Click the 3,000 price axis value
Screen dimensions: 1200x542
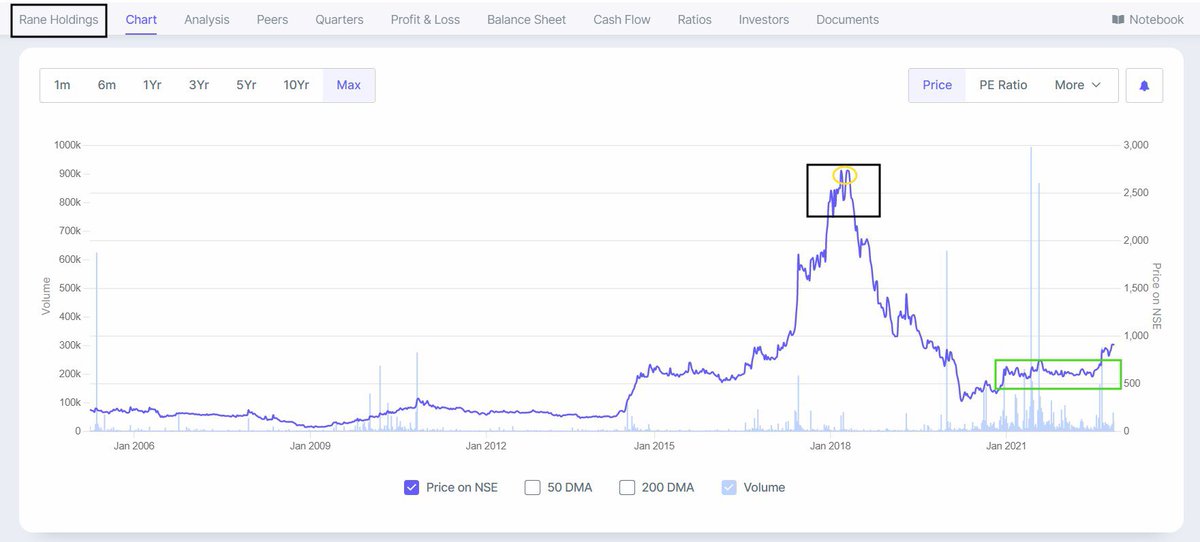[x=1136, y=145]
